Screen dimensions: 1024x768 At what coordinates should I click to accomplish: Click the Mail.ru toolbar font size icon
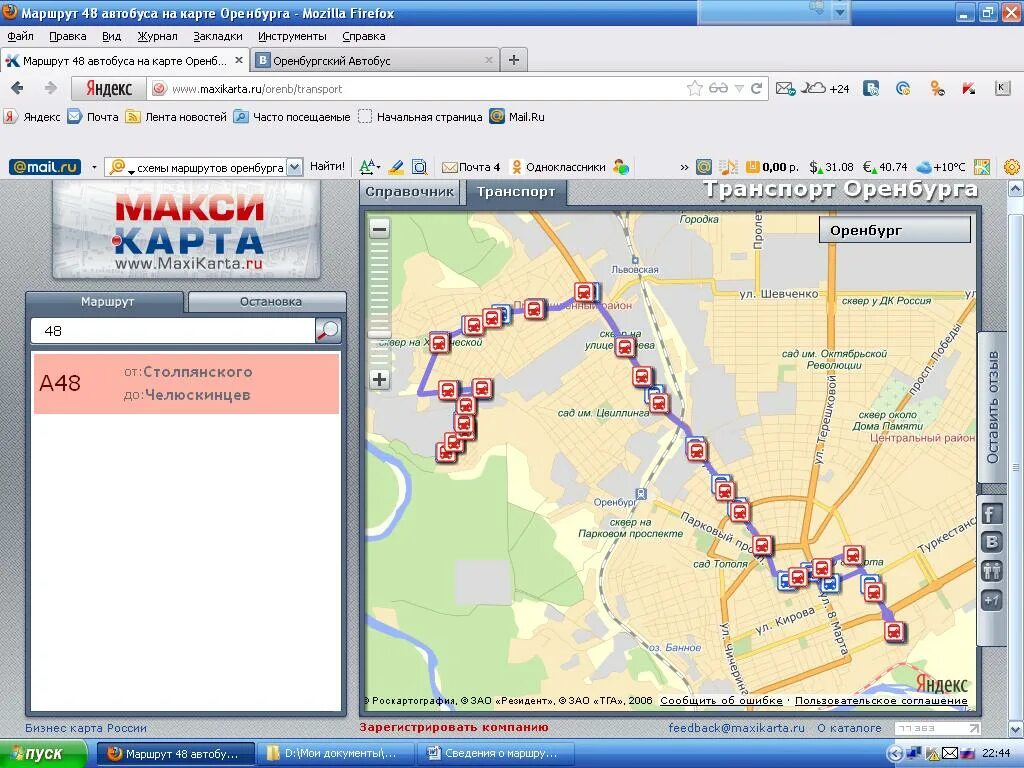click(369, 167)
